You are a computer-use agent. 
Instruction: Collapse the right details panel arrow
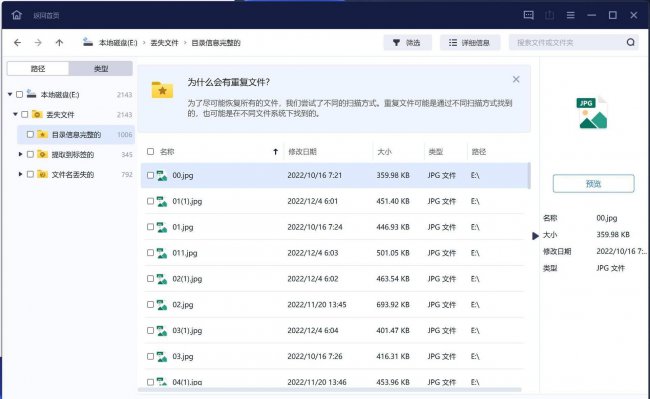535,236
